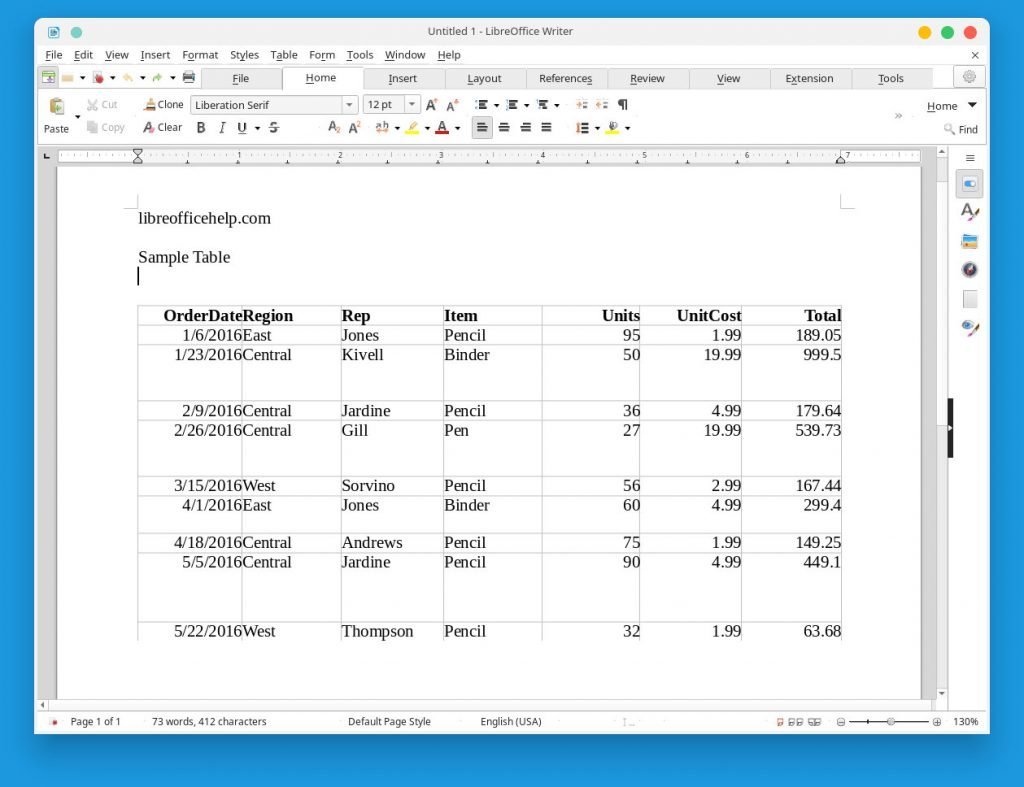Decrease paragraph indent
The width and height of the screenshot is (1024, 787).
pyautogui.click(x=601, y=104)
